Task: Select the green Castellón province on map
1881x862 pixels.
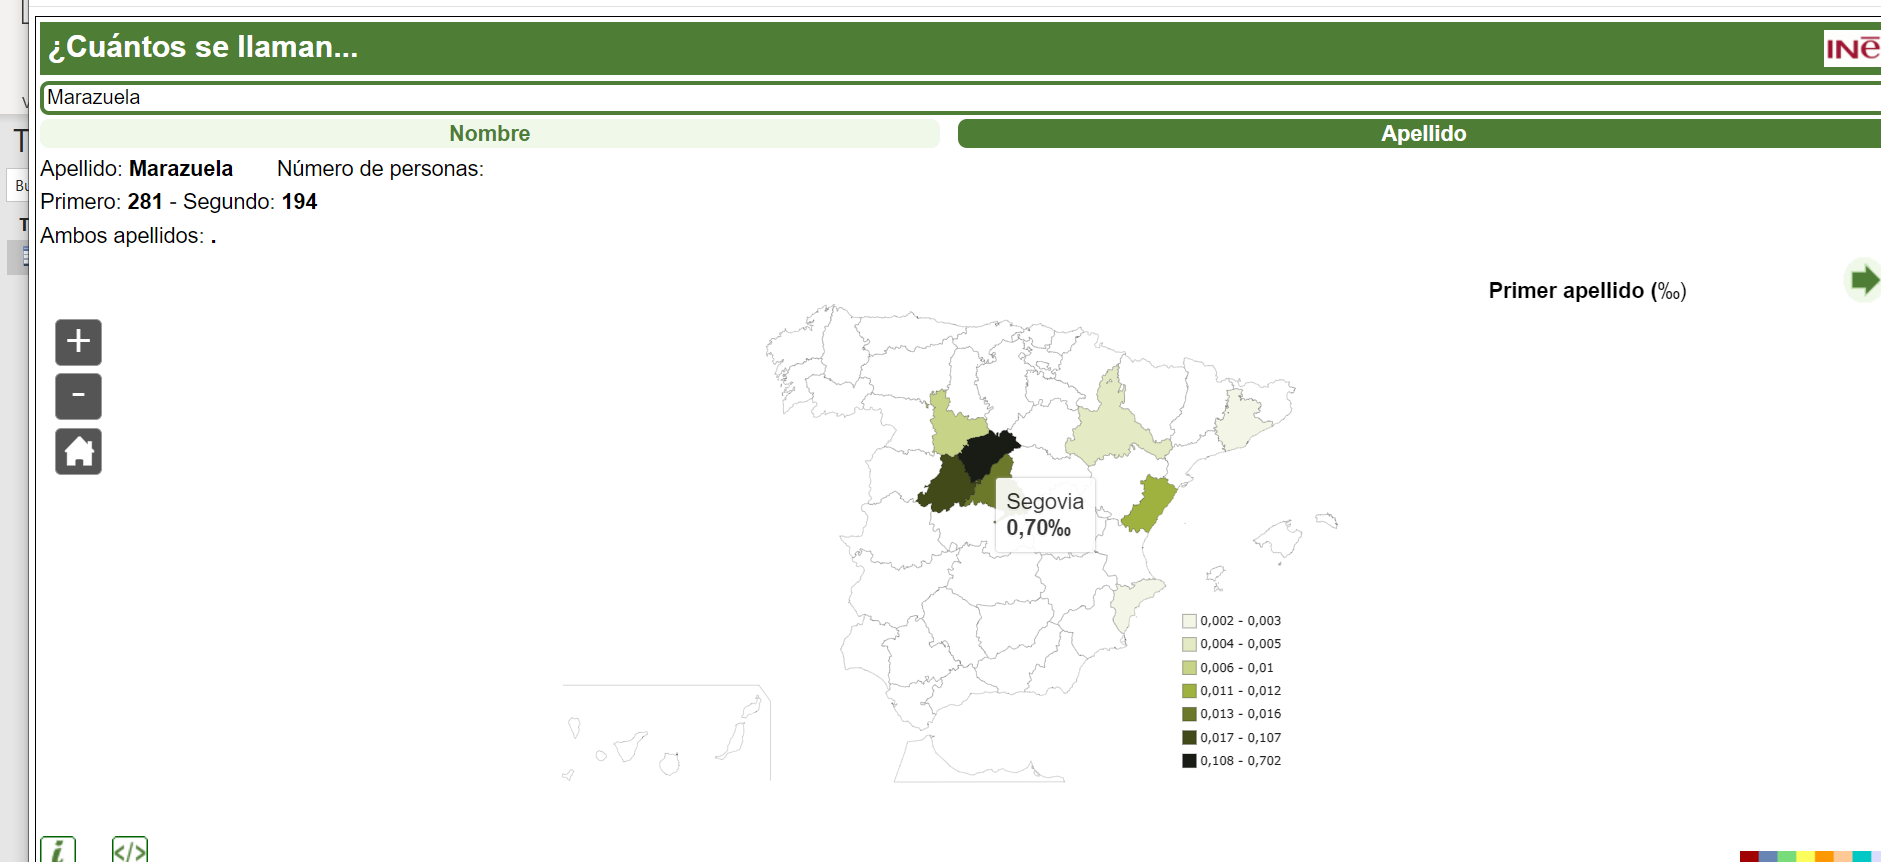Action: coord(1151,503)
